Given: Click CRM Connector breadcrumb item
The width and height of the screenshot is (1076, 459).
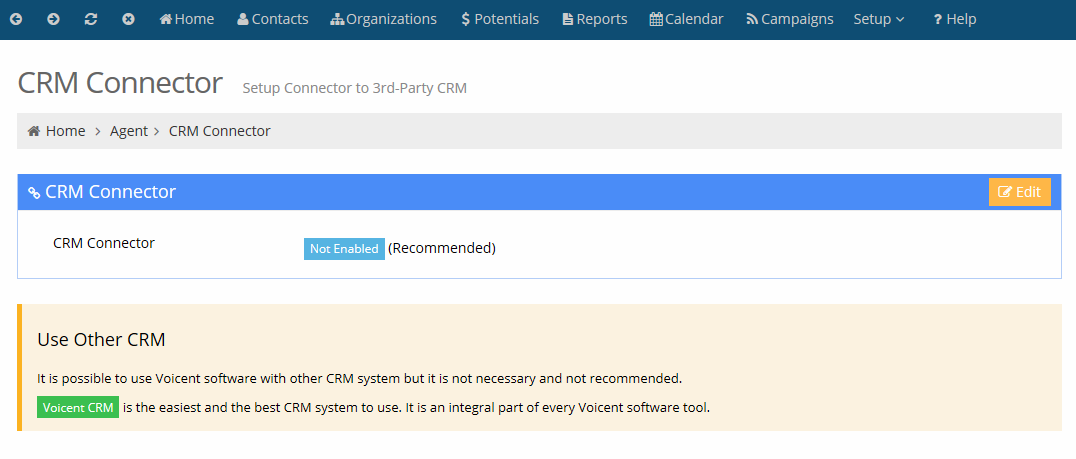Looking at the screenshot, I should click(220, 131).
